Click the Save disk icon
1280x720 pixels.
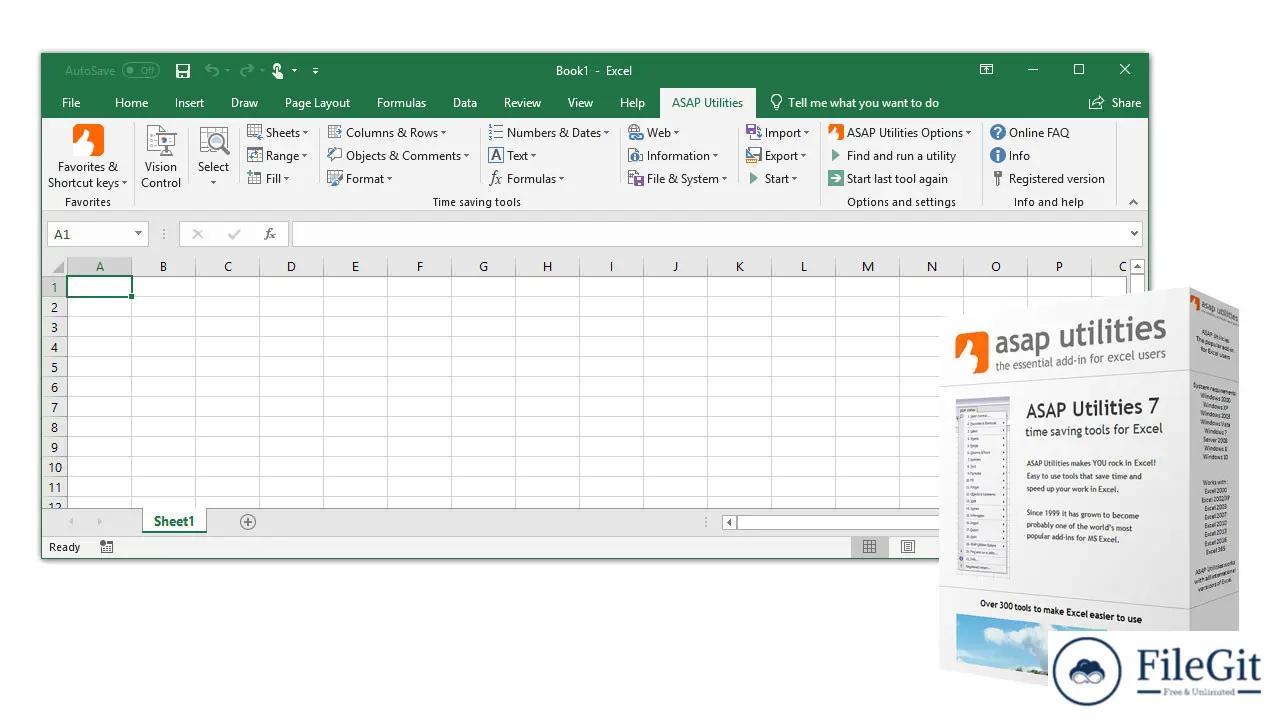coord(183,71)
